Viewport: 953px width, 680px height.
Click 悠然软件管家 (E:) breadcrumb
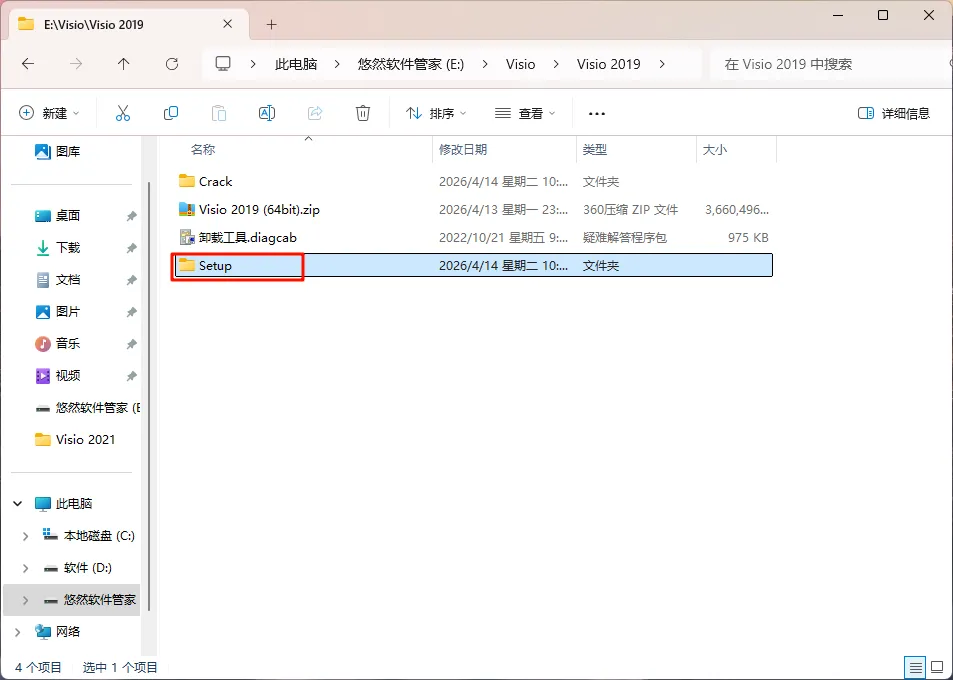[x=411, y=64]
